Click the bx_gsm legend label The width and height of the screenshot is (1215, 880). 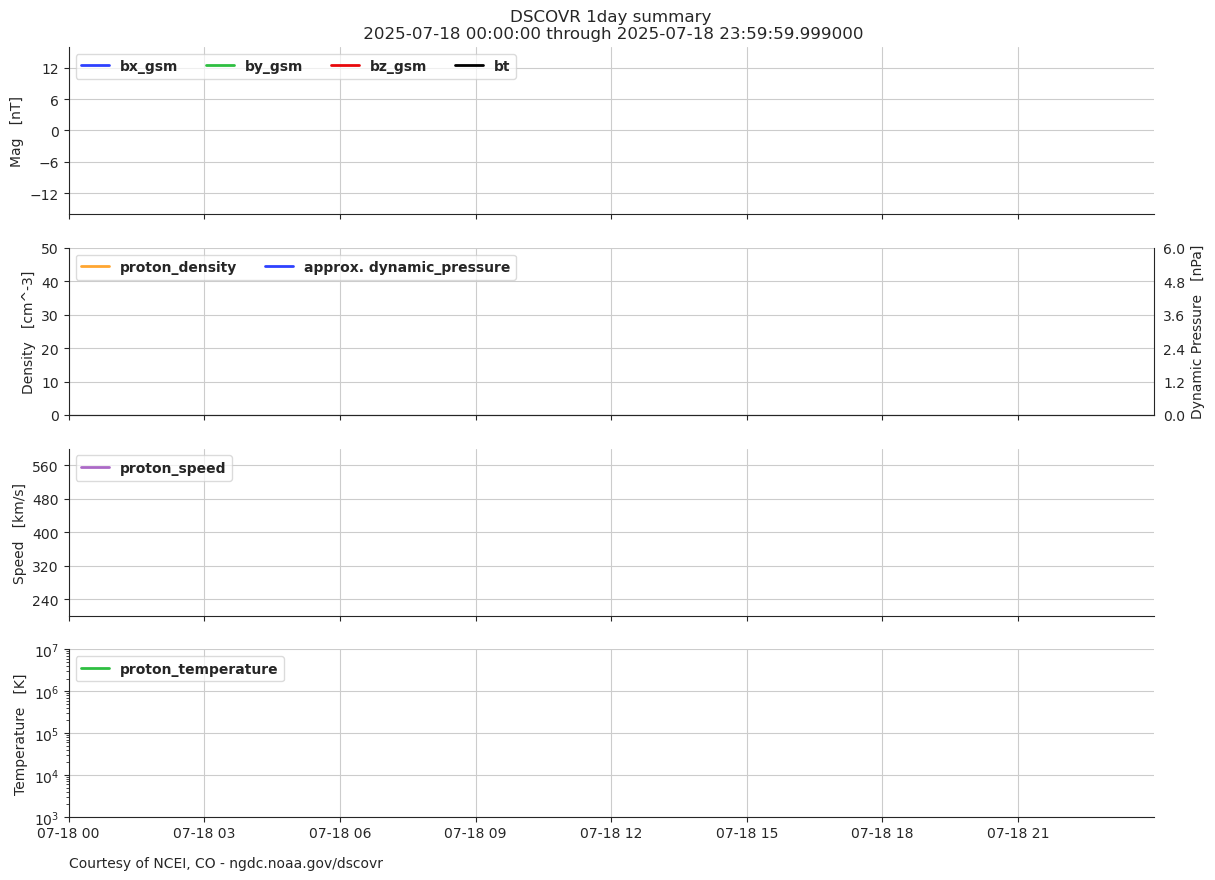click(148, 67)
